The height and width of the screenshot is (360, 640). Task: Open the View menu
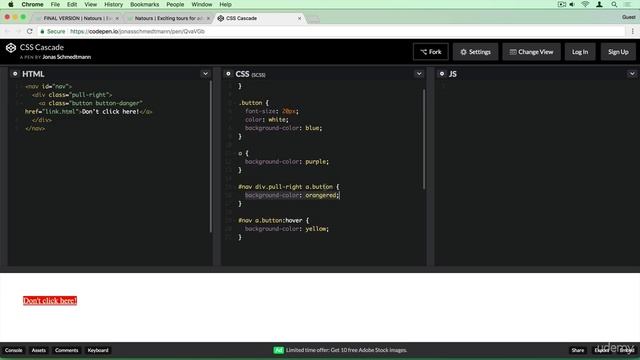coord(91,4)
